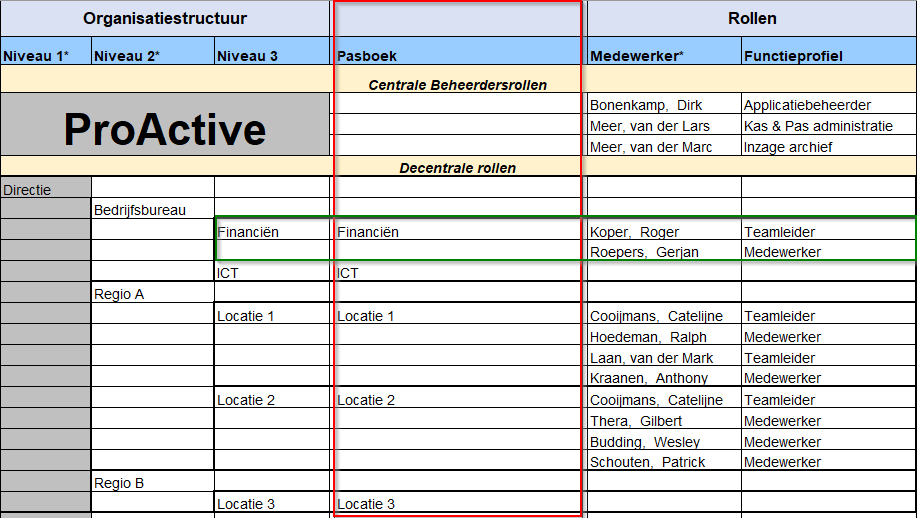Select the Laan, van der Mark cell
This screenshot has width=917, height=518.
664,355
